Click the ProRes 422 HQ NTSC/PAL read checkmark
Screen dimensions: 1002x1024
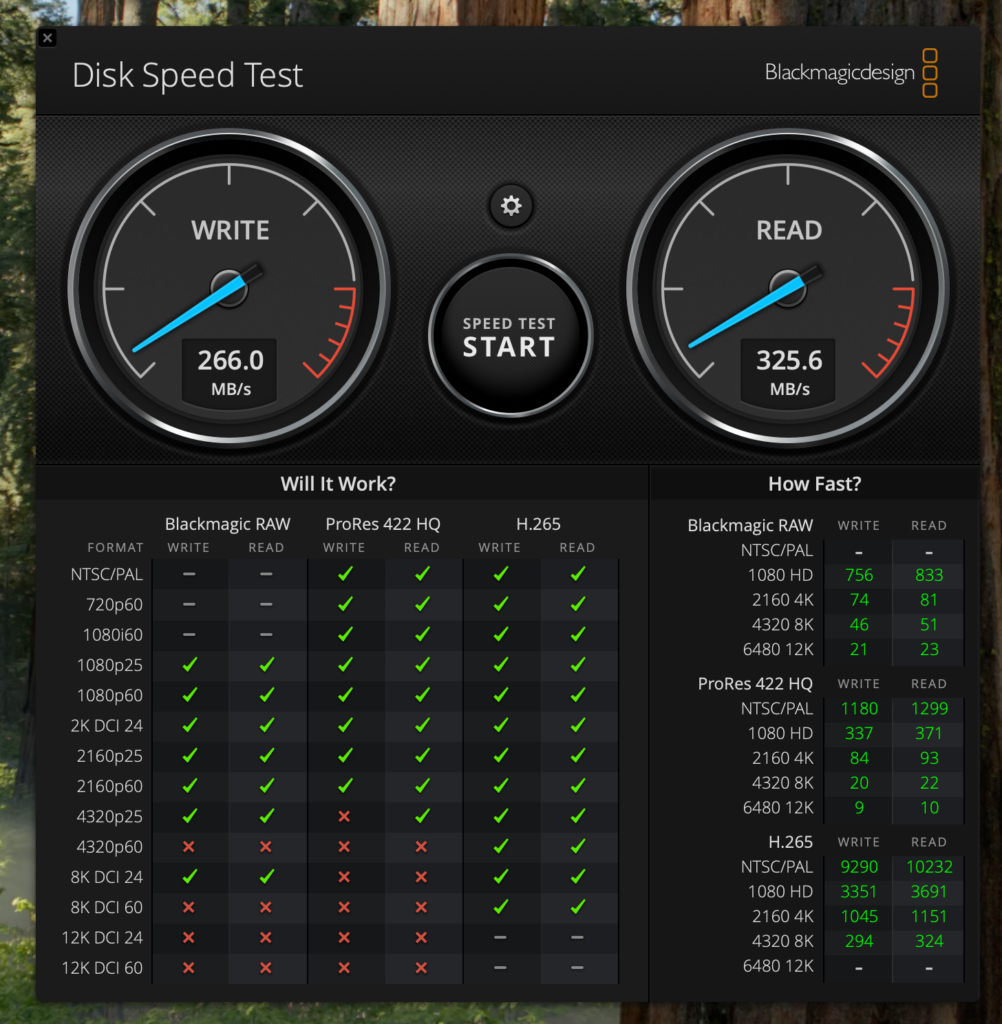click(x=422, y=574)
